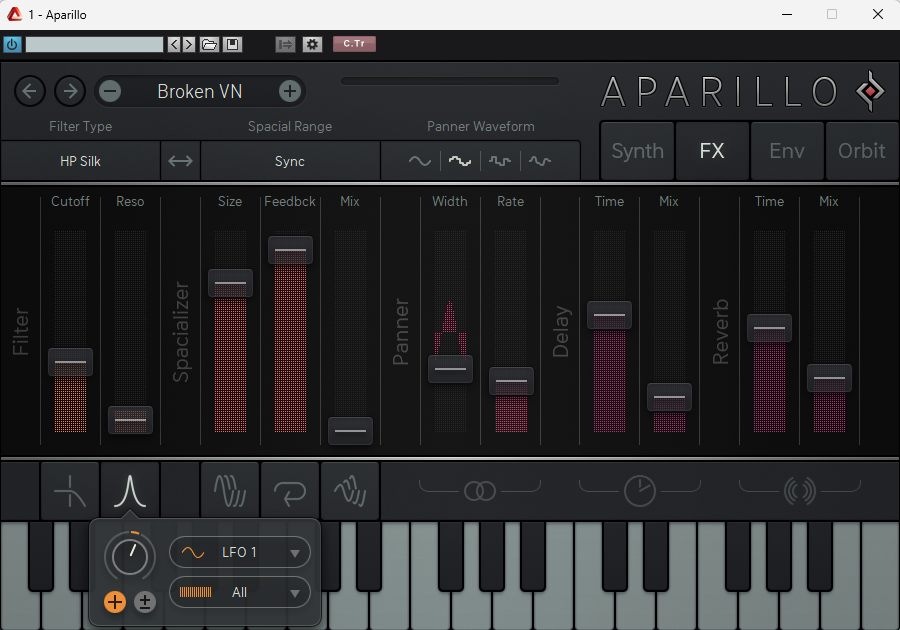The height and width of the screenshot is (630, 900).
Task: Click the Sync spacial range button
Action: point(290,161)
